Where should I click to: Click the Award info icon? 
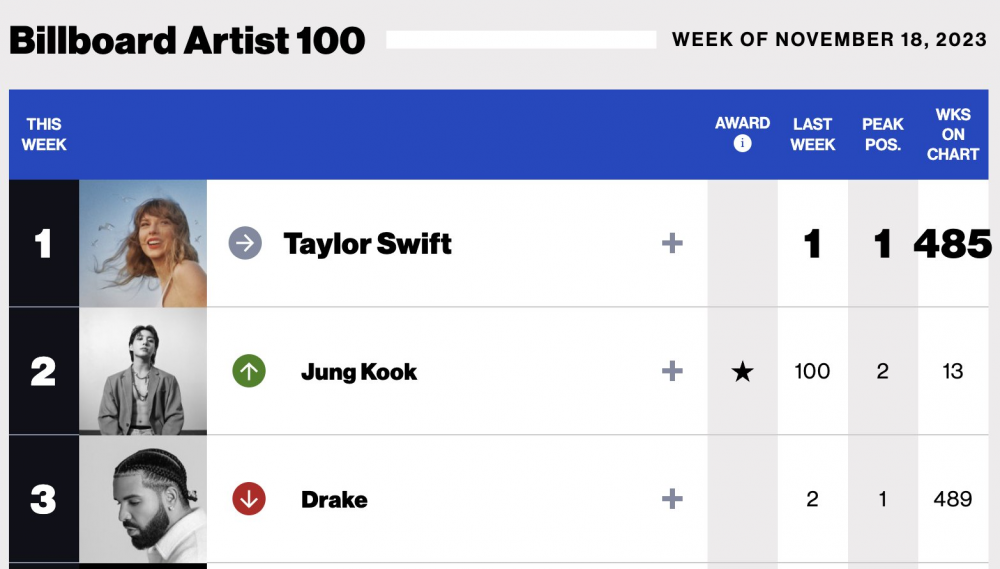click(x=742, y=144)
